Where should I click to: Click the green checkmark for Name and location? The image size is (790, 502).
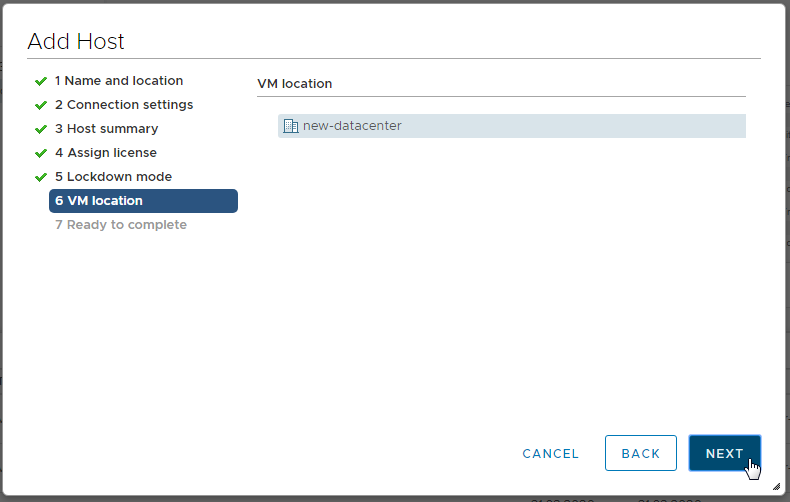(x=41, y=81)
